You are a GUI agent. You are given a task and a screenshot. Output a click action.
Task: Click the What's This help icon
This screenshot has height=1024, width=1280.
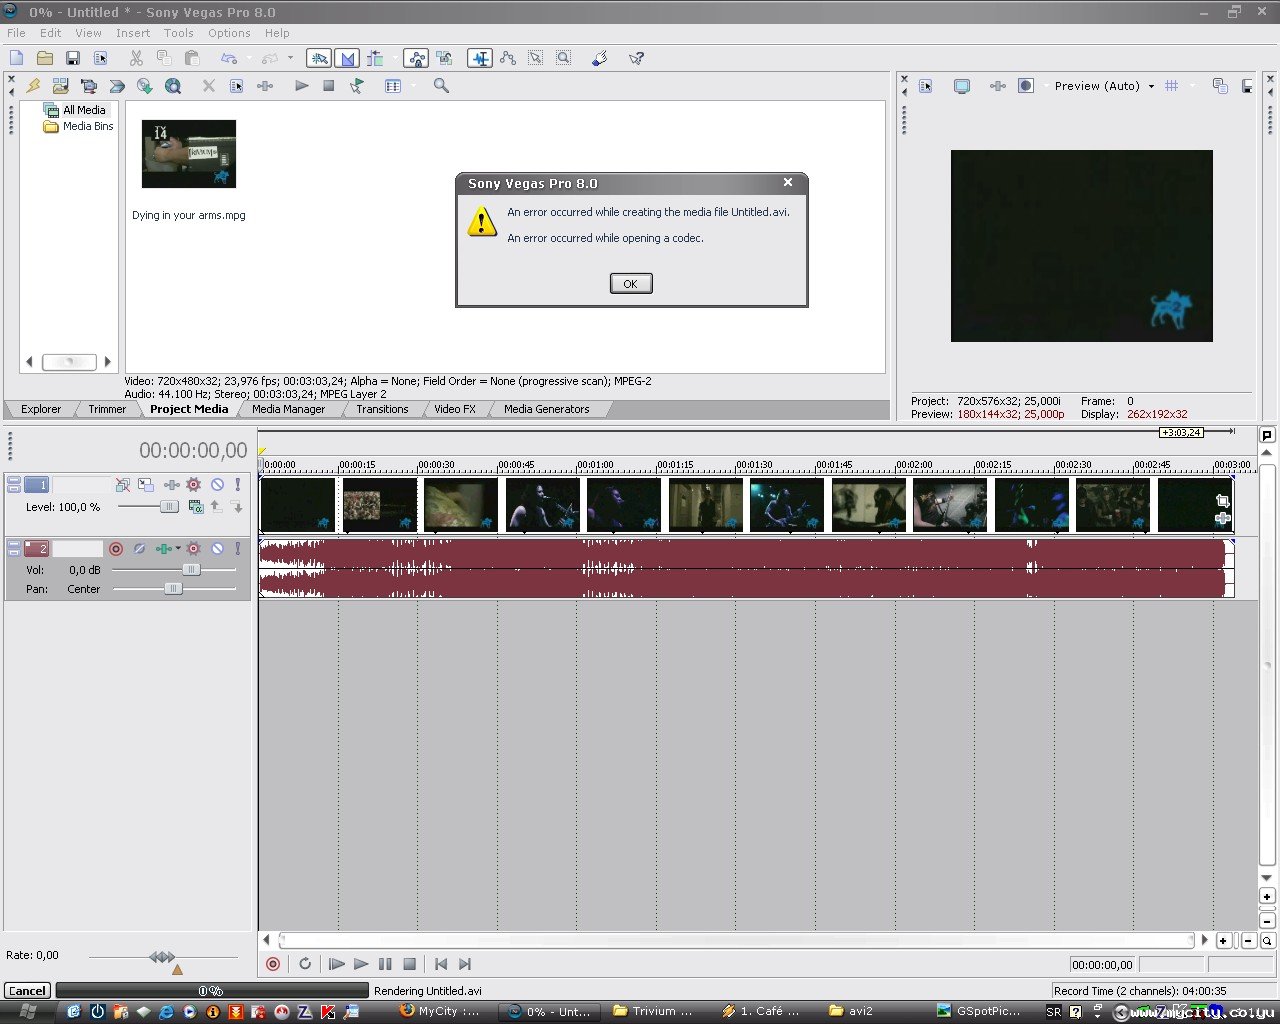pyautogui.click(x=636, y=59)
